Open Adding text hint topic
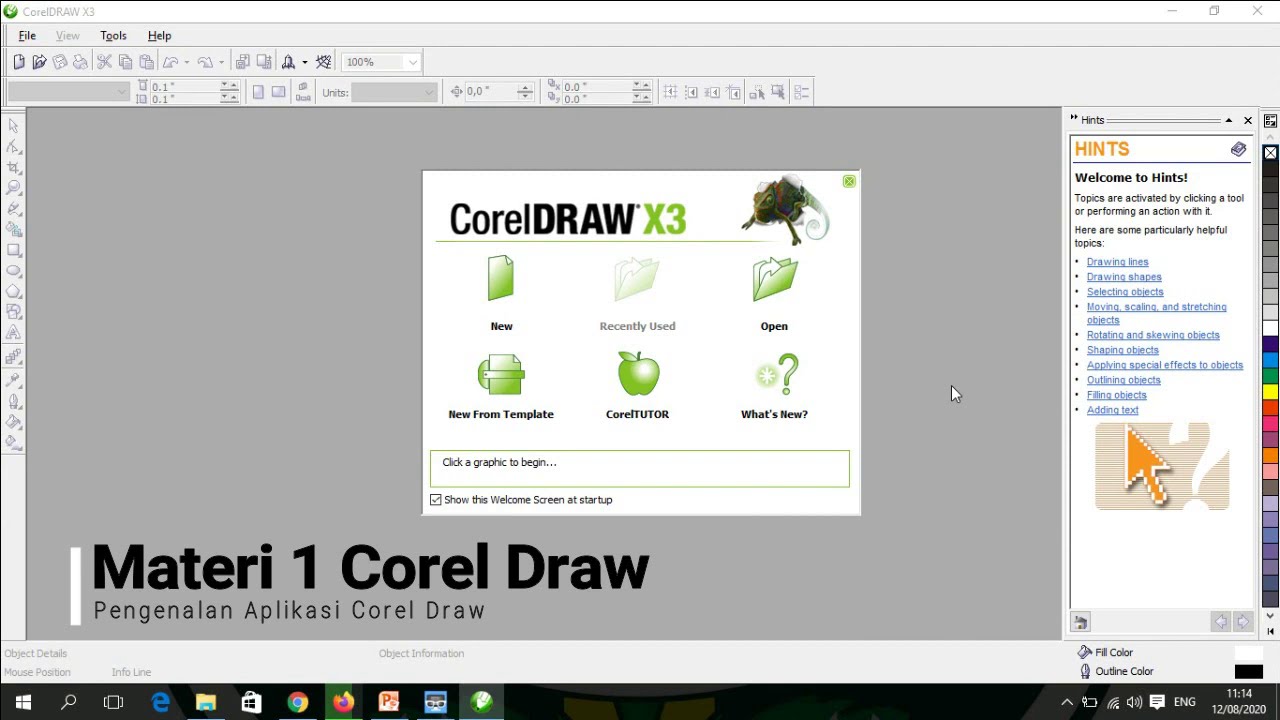The height and width of the screenshot is (720, 1280). point(1112,410)
